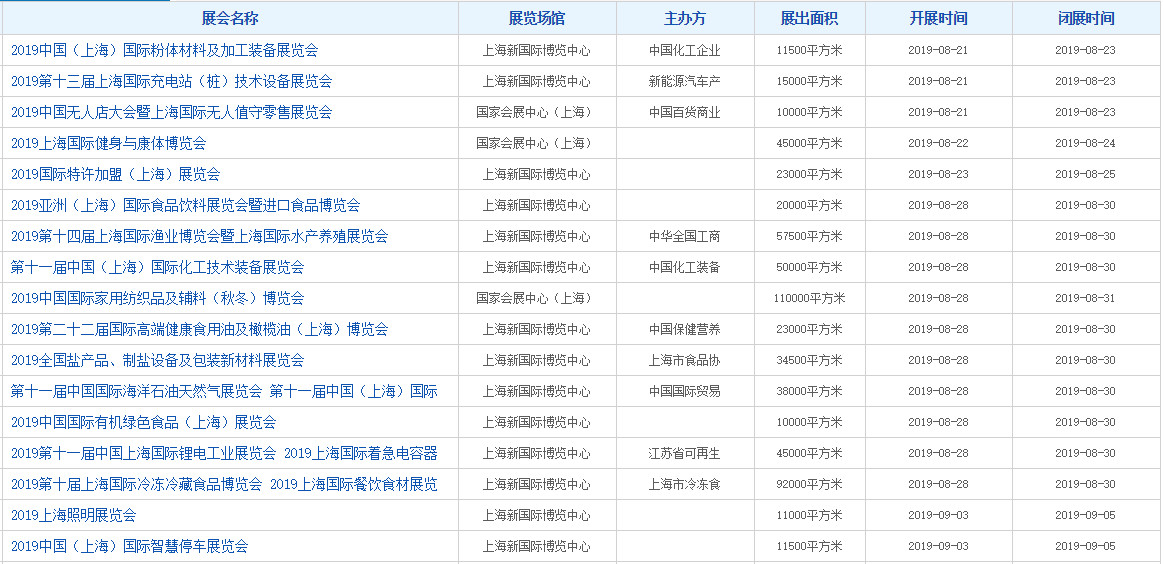Open 2019国际特许加盟（上海）展览会 link
The height and width of the screenshot is (564, 1164).
115,174
